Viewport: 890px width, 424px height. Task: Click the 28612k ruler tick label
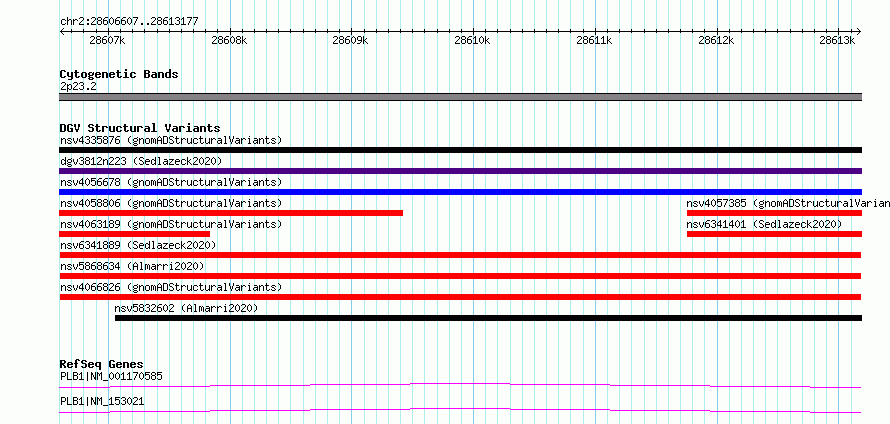pyautogui.click(x=716, y=40)
